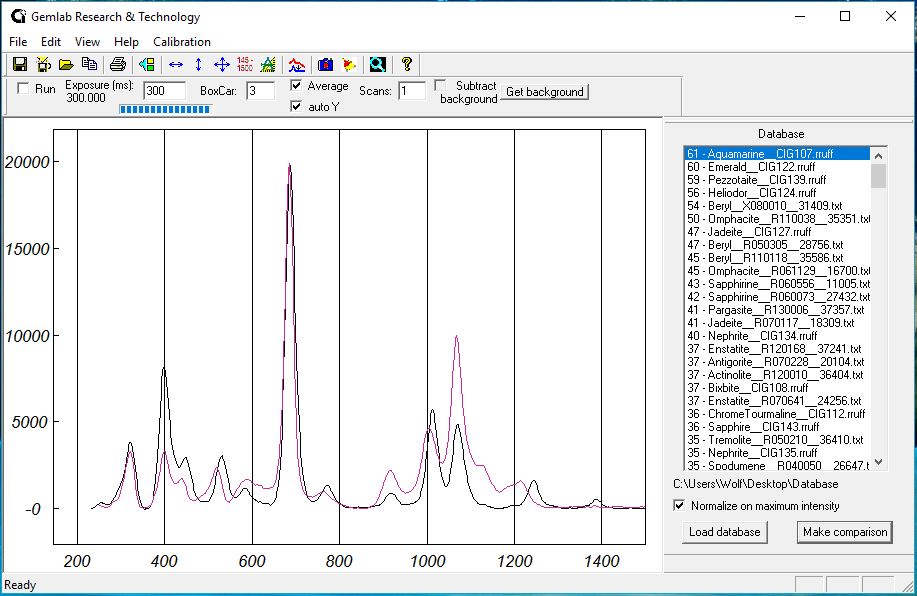Click the Save floppy disk icon

point(20,64)
